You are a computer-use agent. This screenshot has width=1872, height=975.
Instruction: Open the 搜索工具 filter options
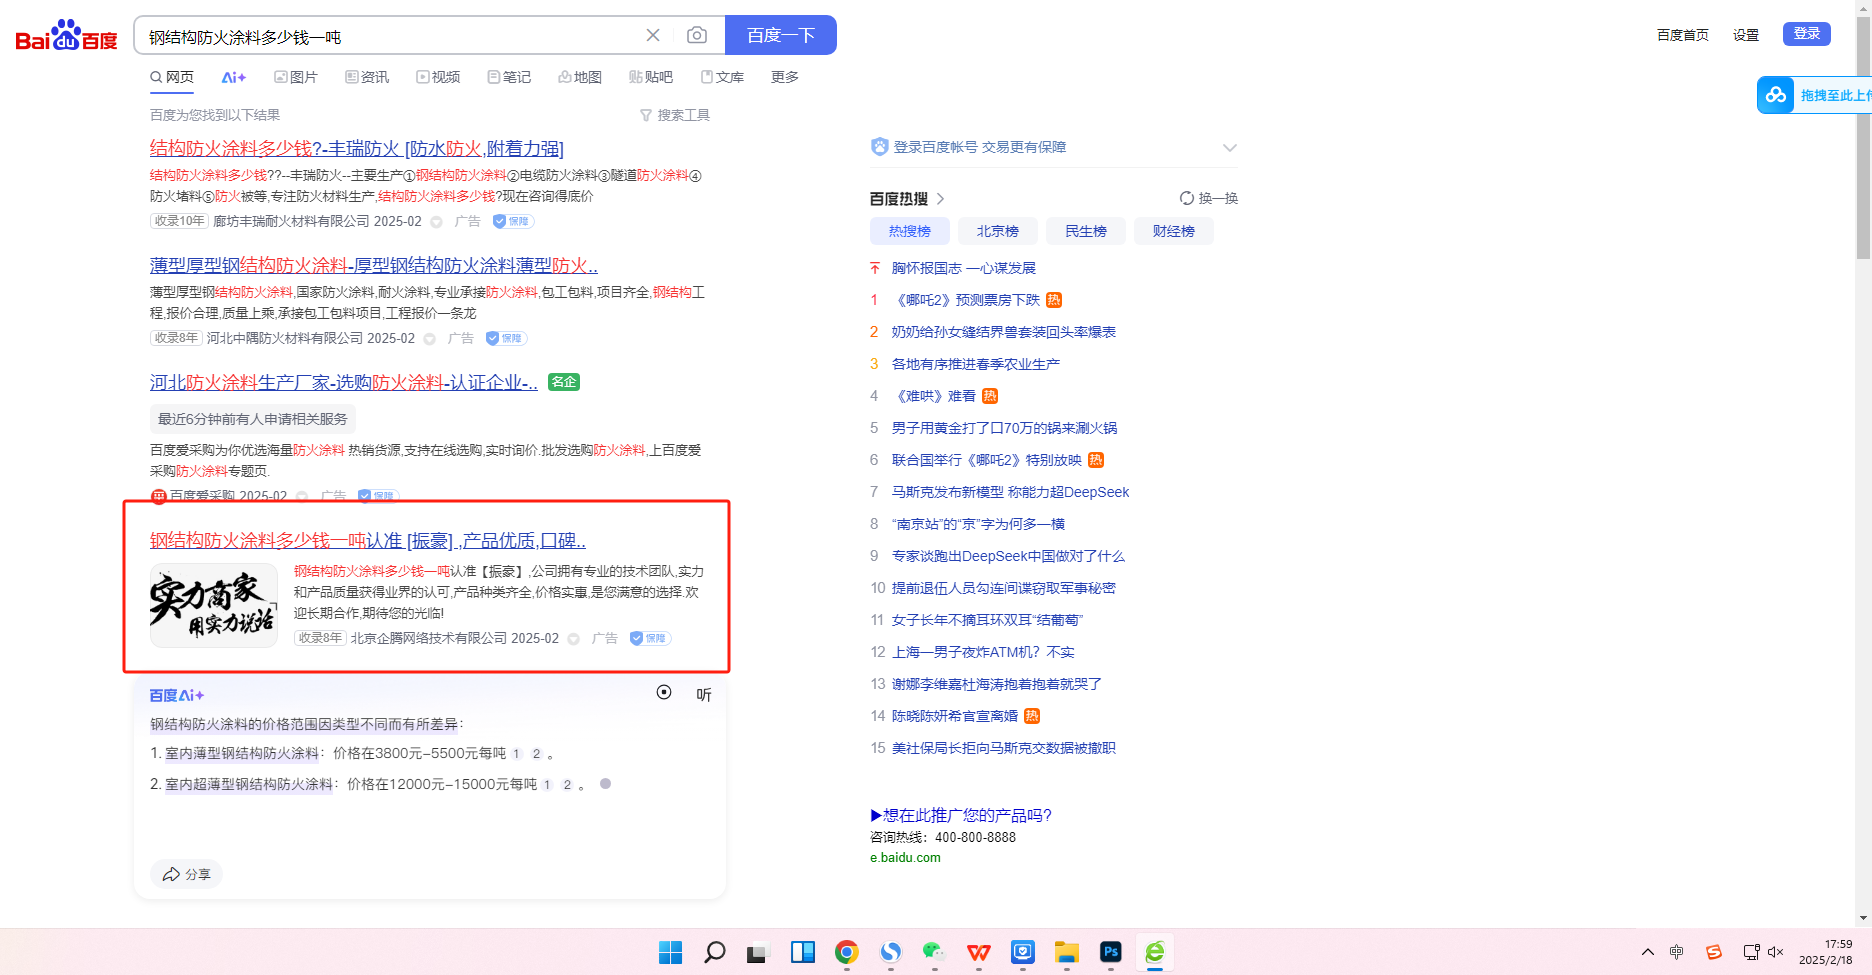click(675, 115)
